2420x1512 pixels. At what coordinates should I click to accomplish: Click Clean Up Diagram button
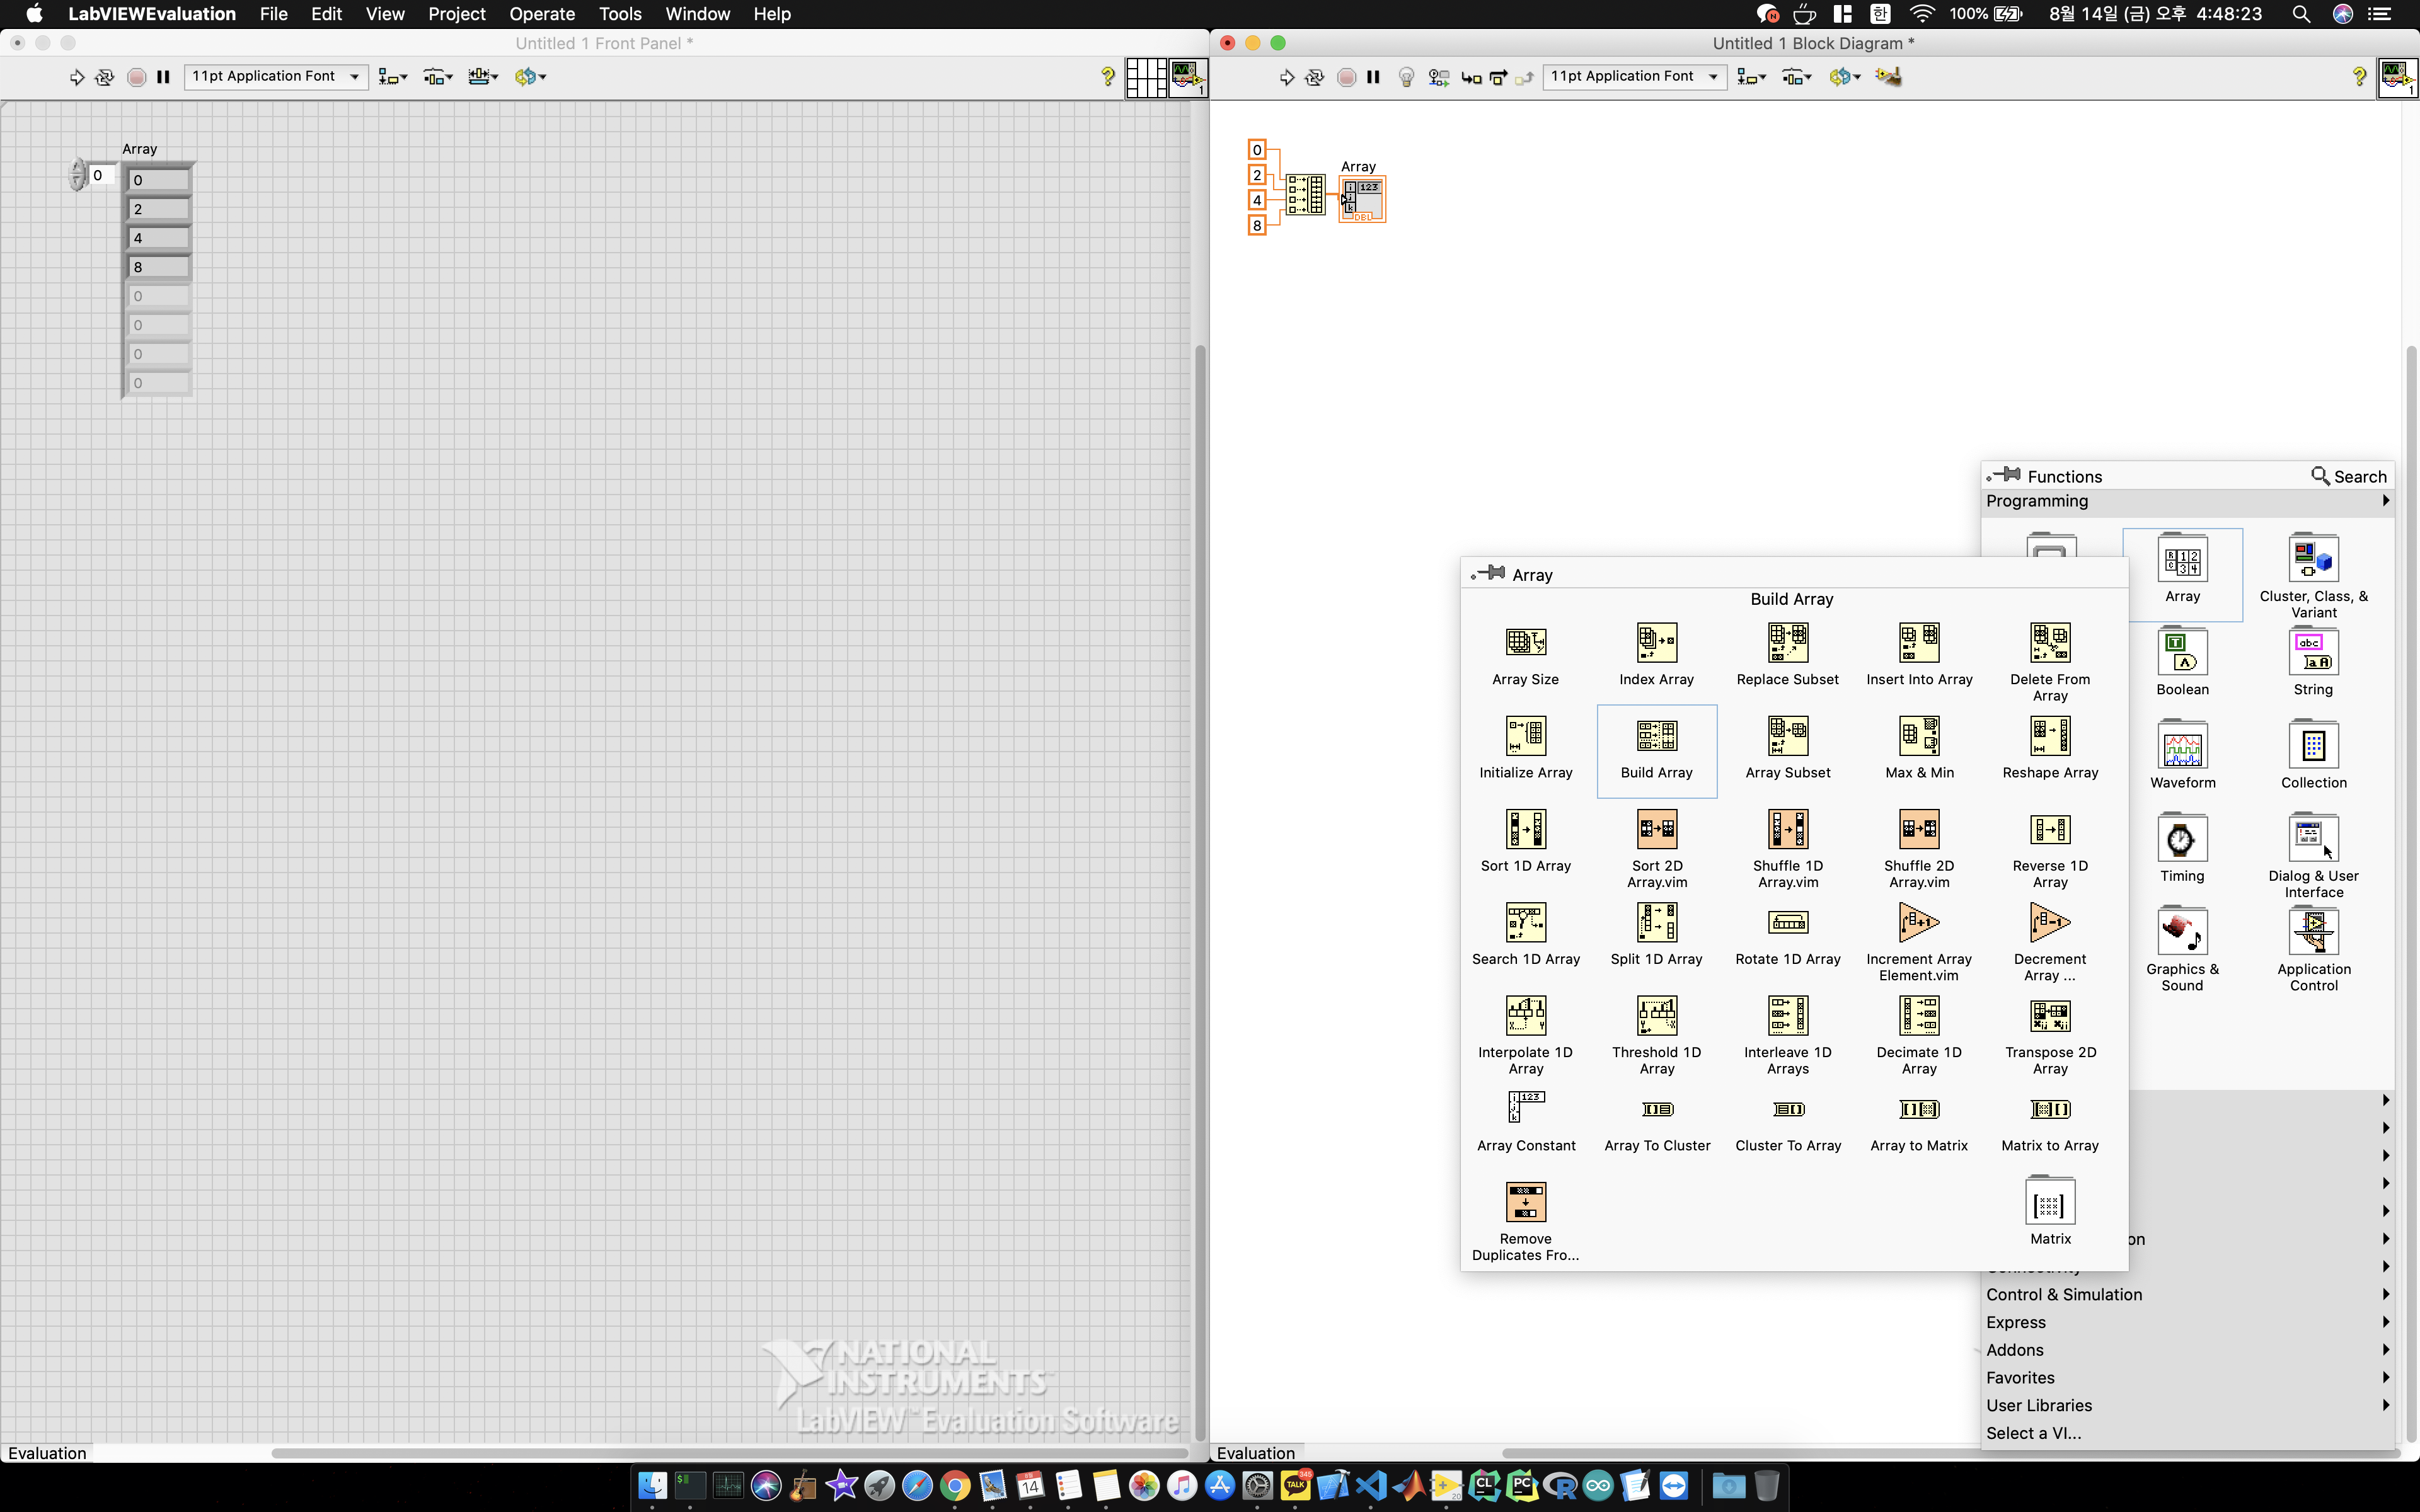tap(1888, 77)
